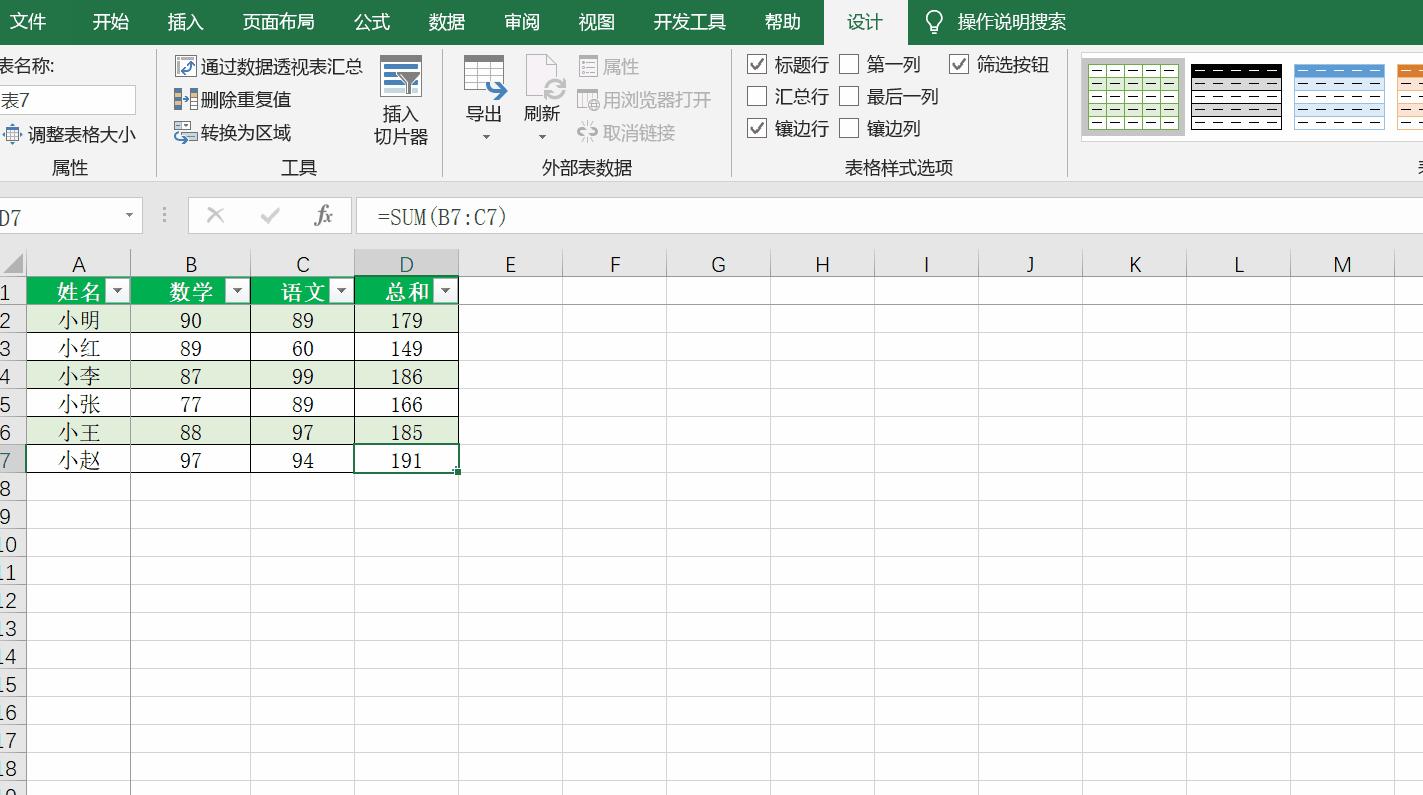The width and height of the screenshot is (1423, 795).
Task: Enable the 第一列 checkbox
Action: (850, 64)
